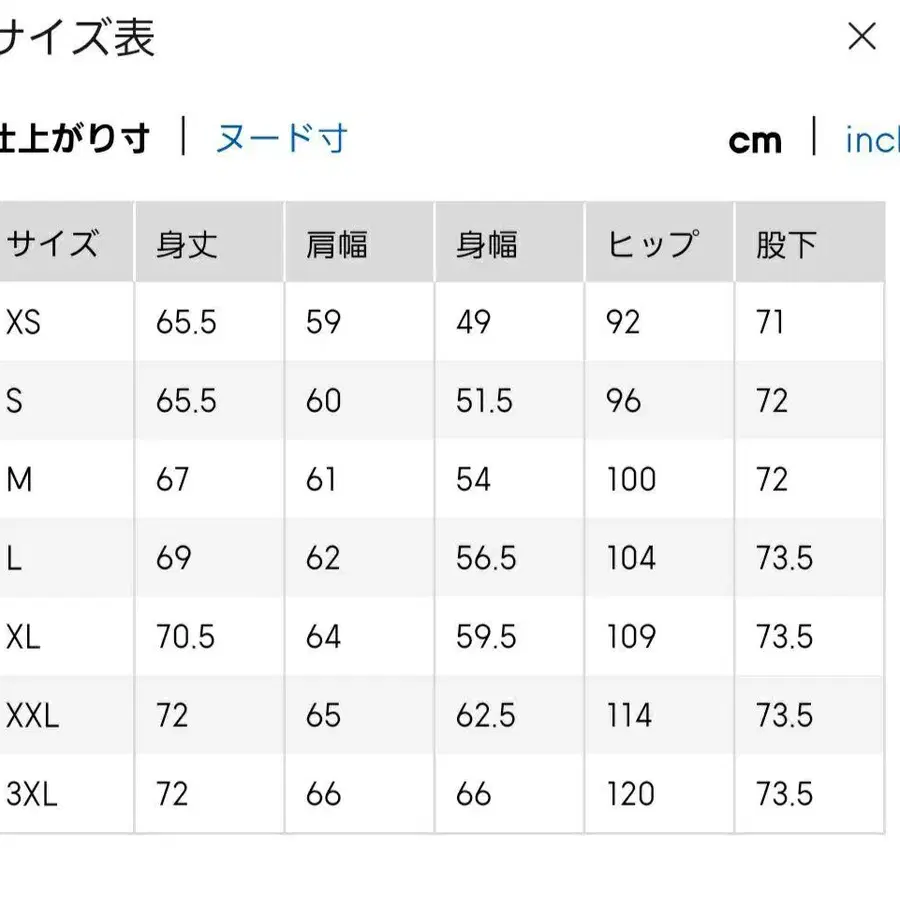Close the サイズ表 dialog
The image size is (900, 900).
[x=862, y=37]
